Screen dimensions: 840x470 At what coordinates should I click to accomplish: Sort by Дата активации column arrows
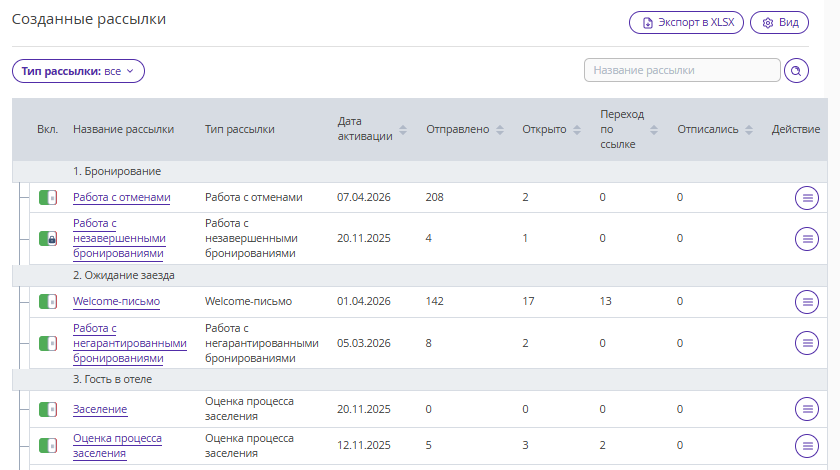coord(403,129)
